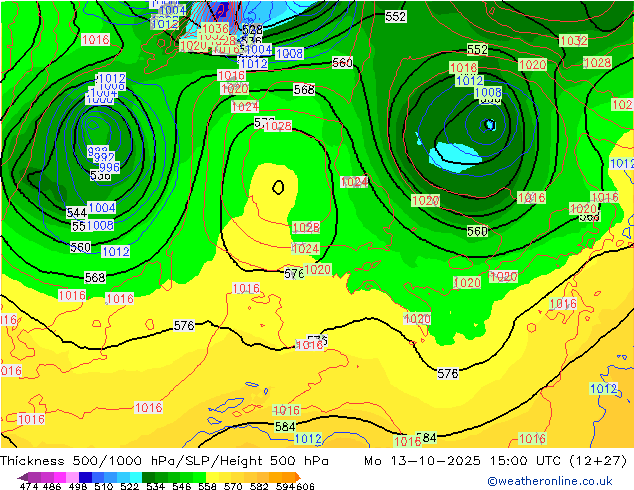
Task: Click the "Mo 13-10-2025 15:00 UTC (12+27)" timestamp
Action: 496,461
